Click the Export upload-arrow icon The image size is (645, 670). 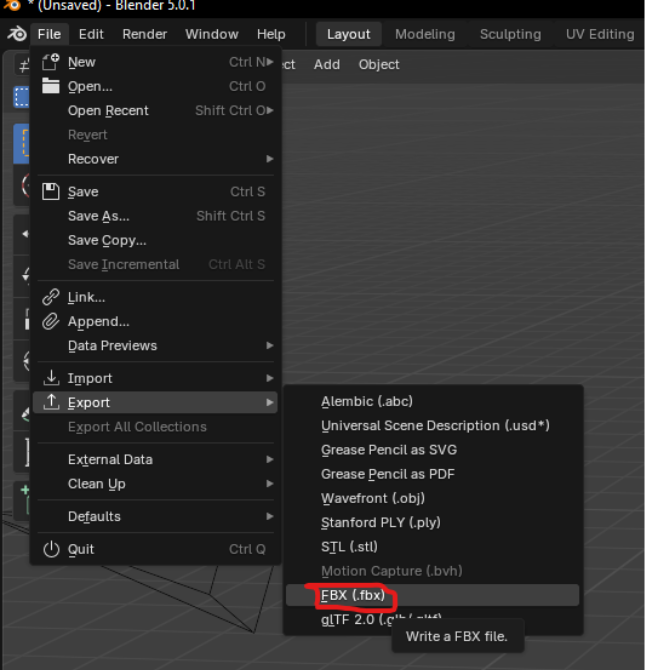tap(51, 402)
